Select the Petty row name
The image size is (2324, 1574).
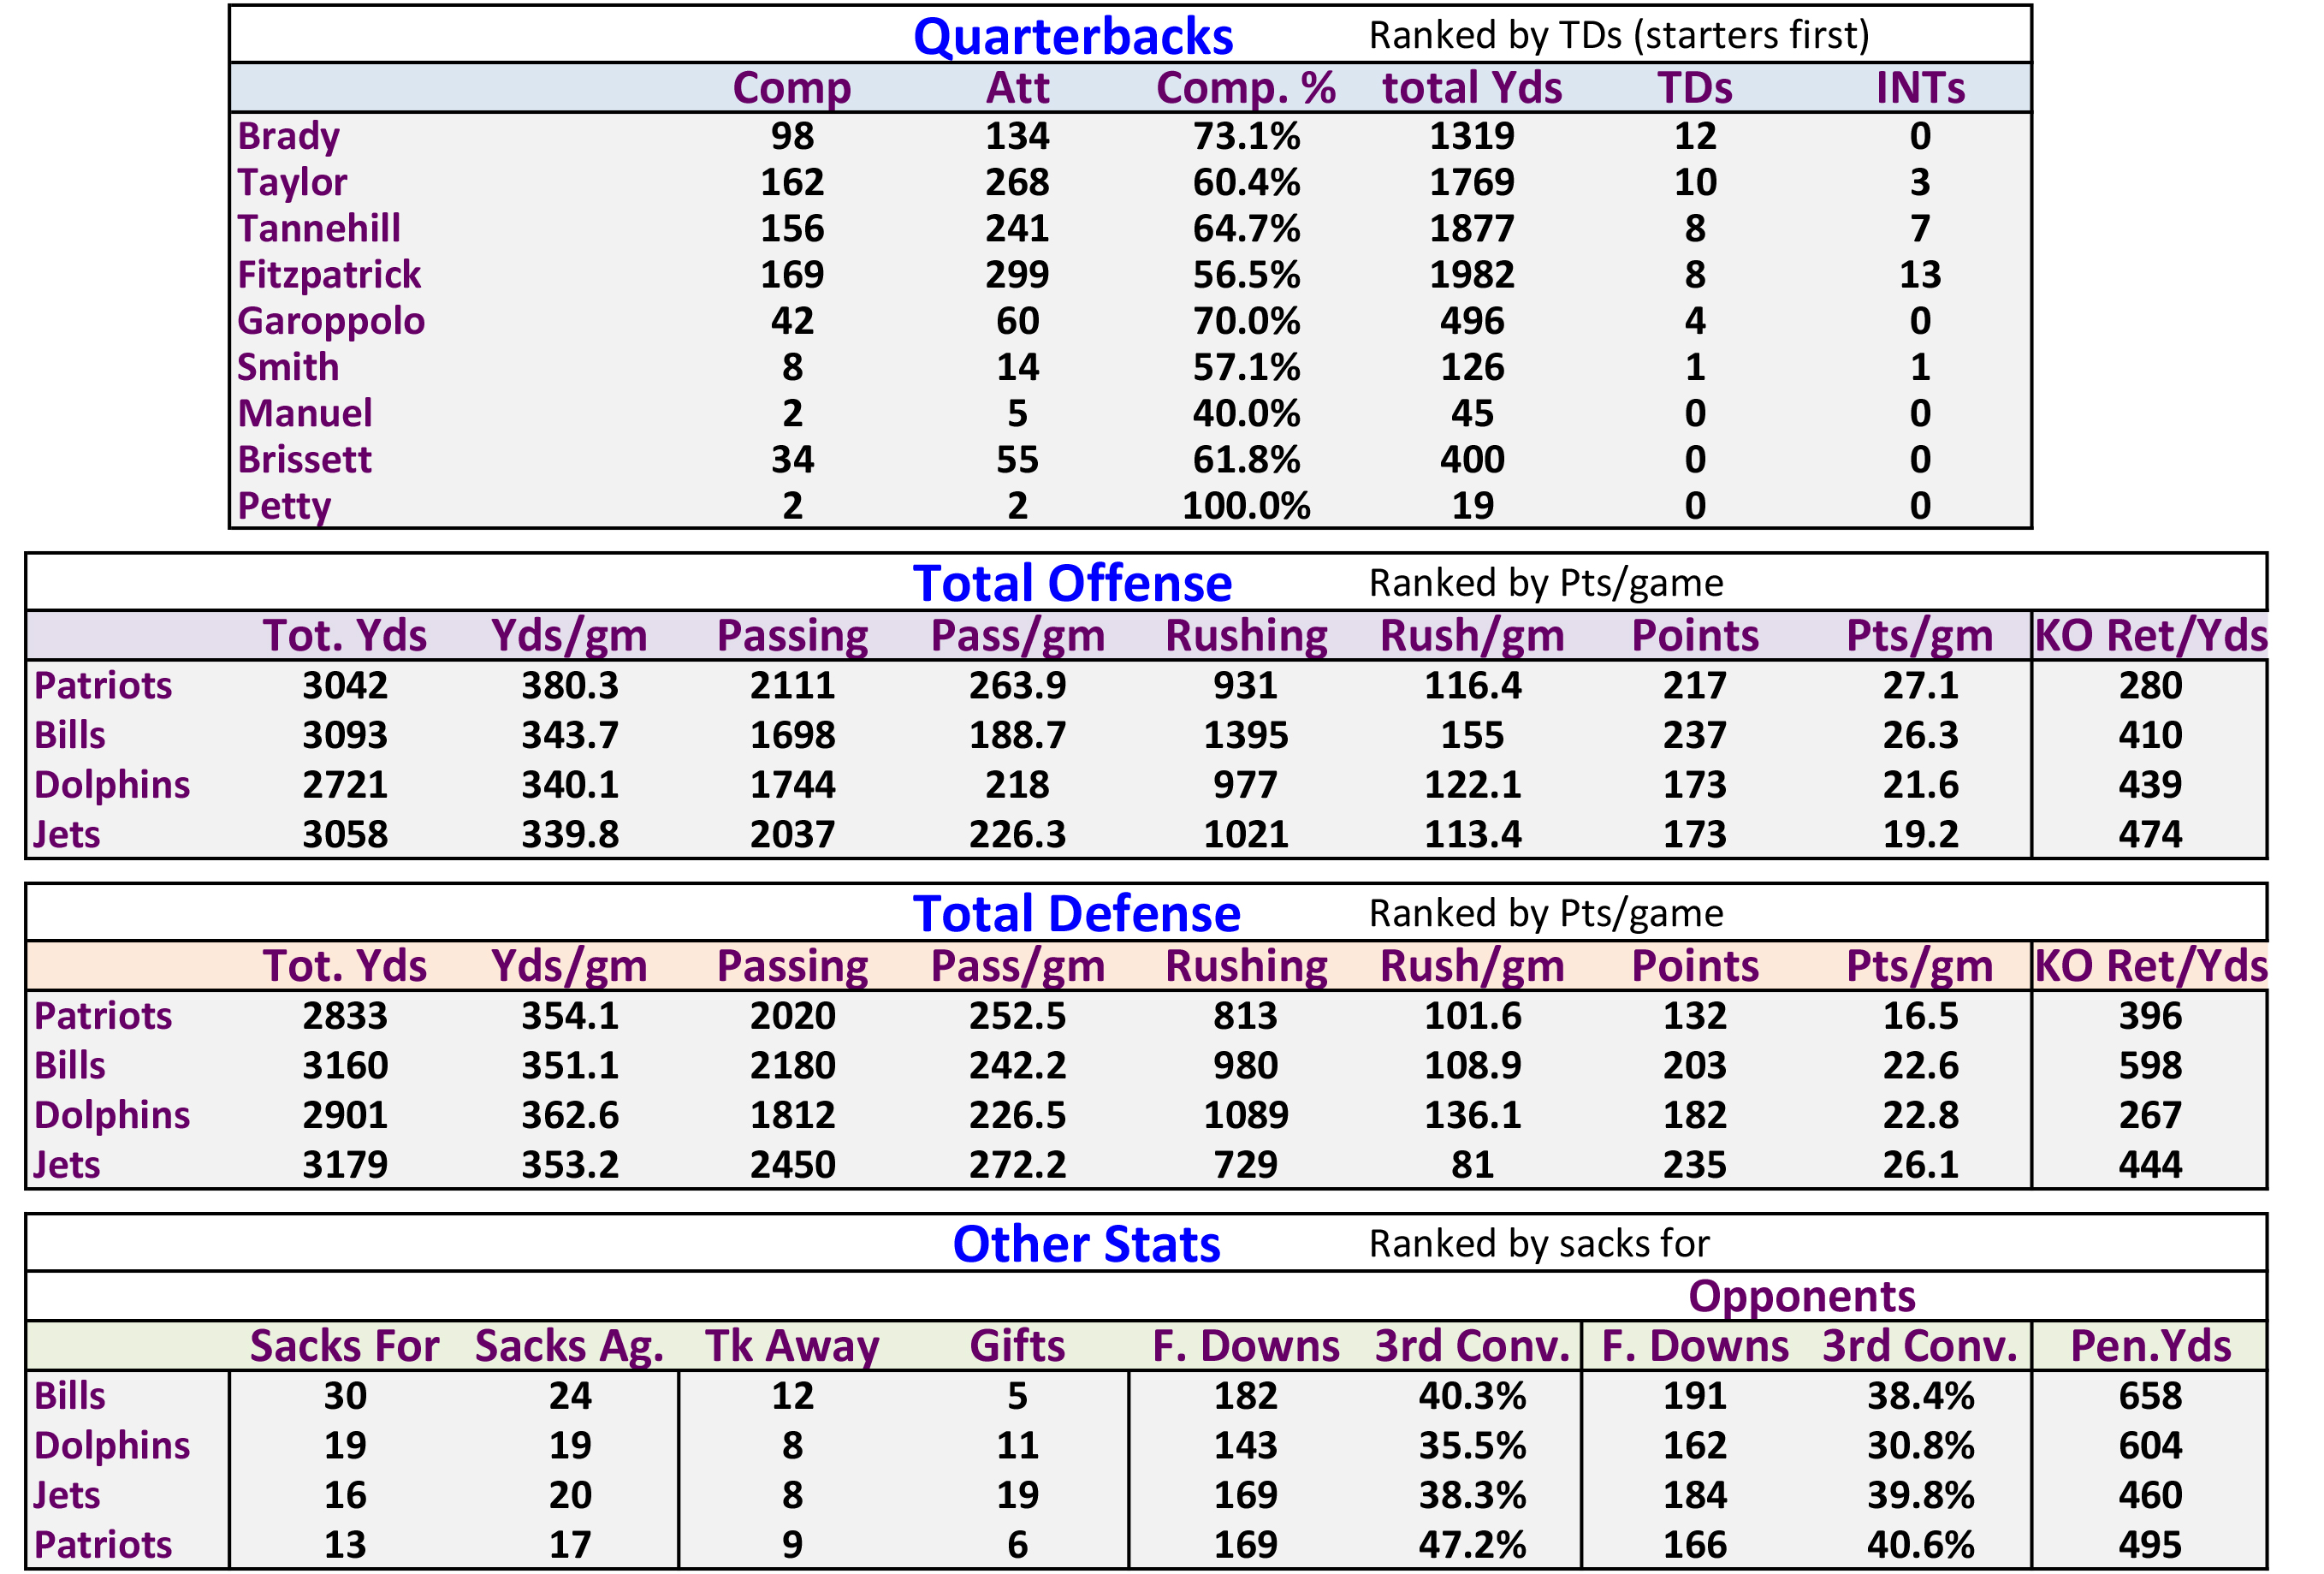coord(284,506)
